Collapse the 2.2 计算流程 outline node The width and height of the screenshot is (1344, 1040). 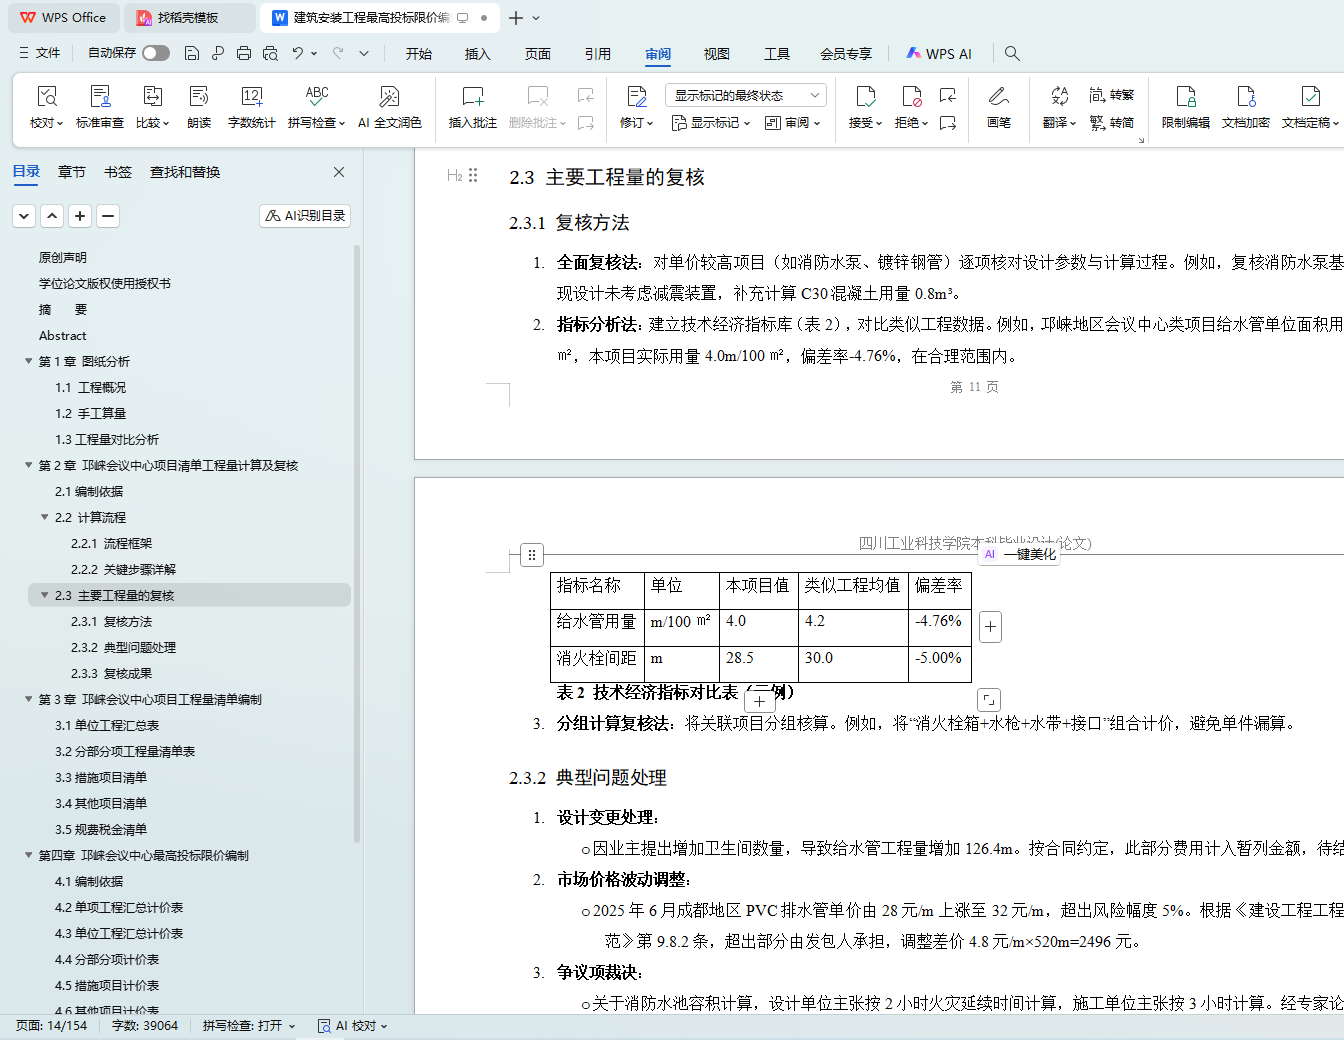pos(45,517)
